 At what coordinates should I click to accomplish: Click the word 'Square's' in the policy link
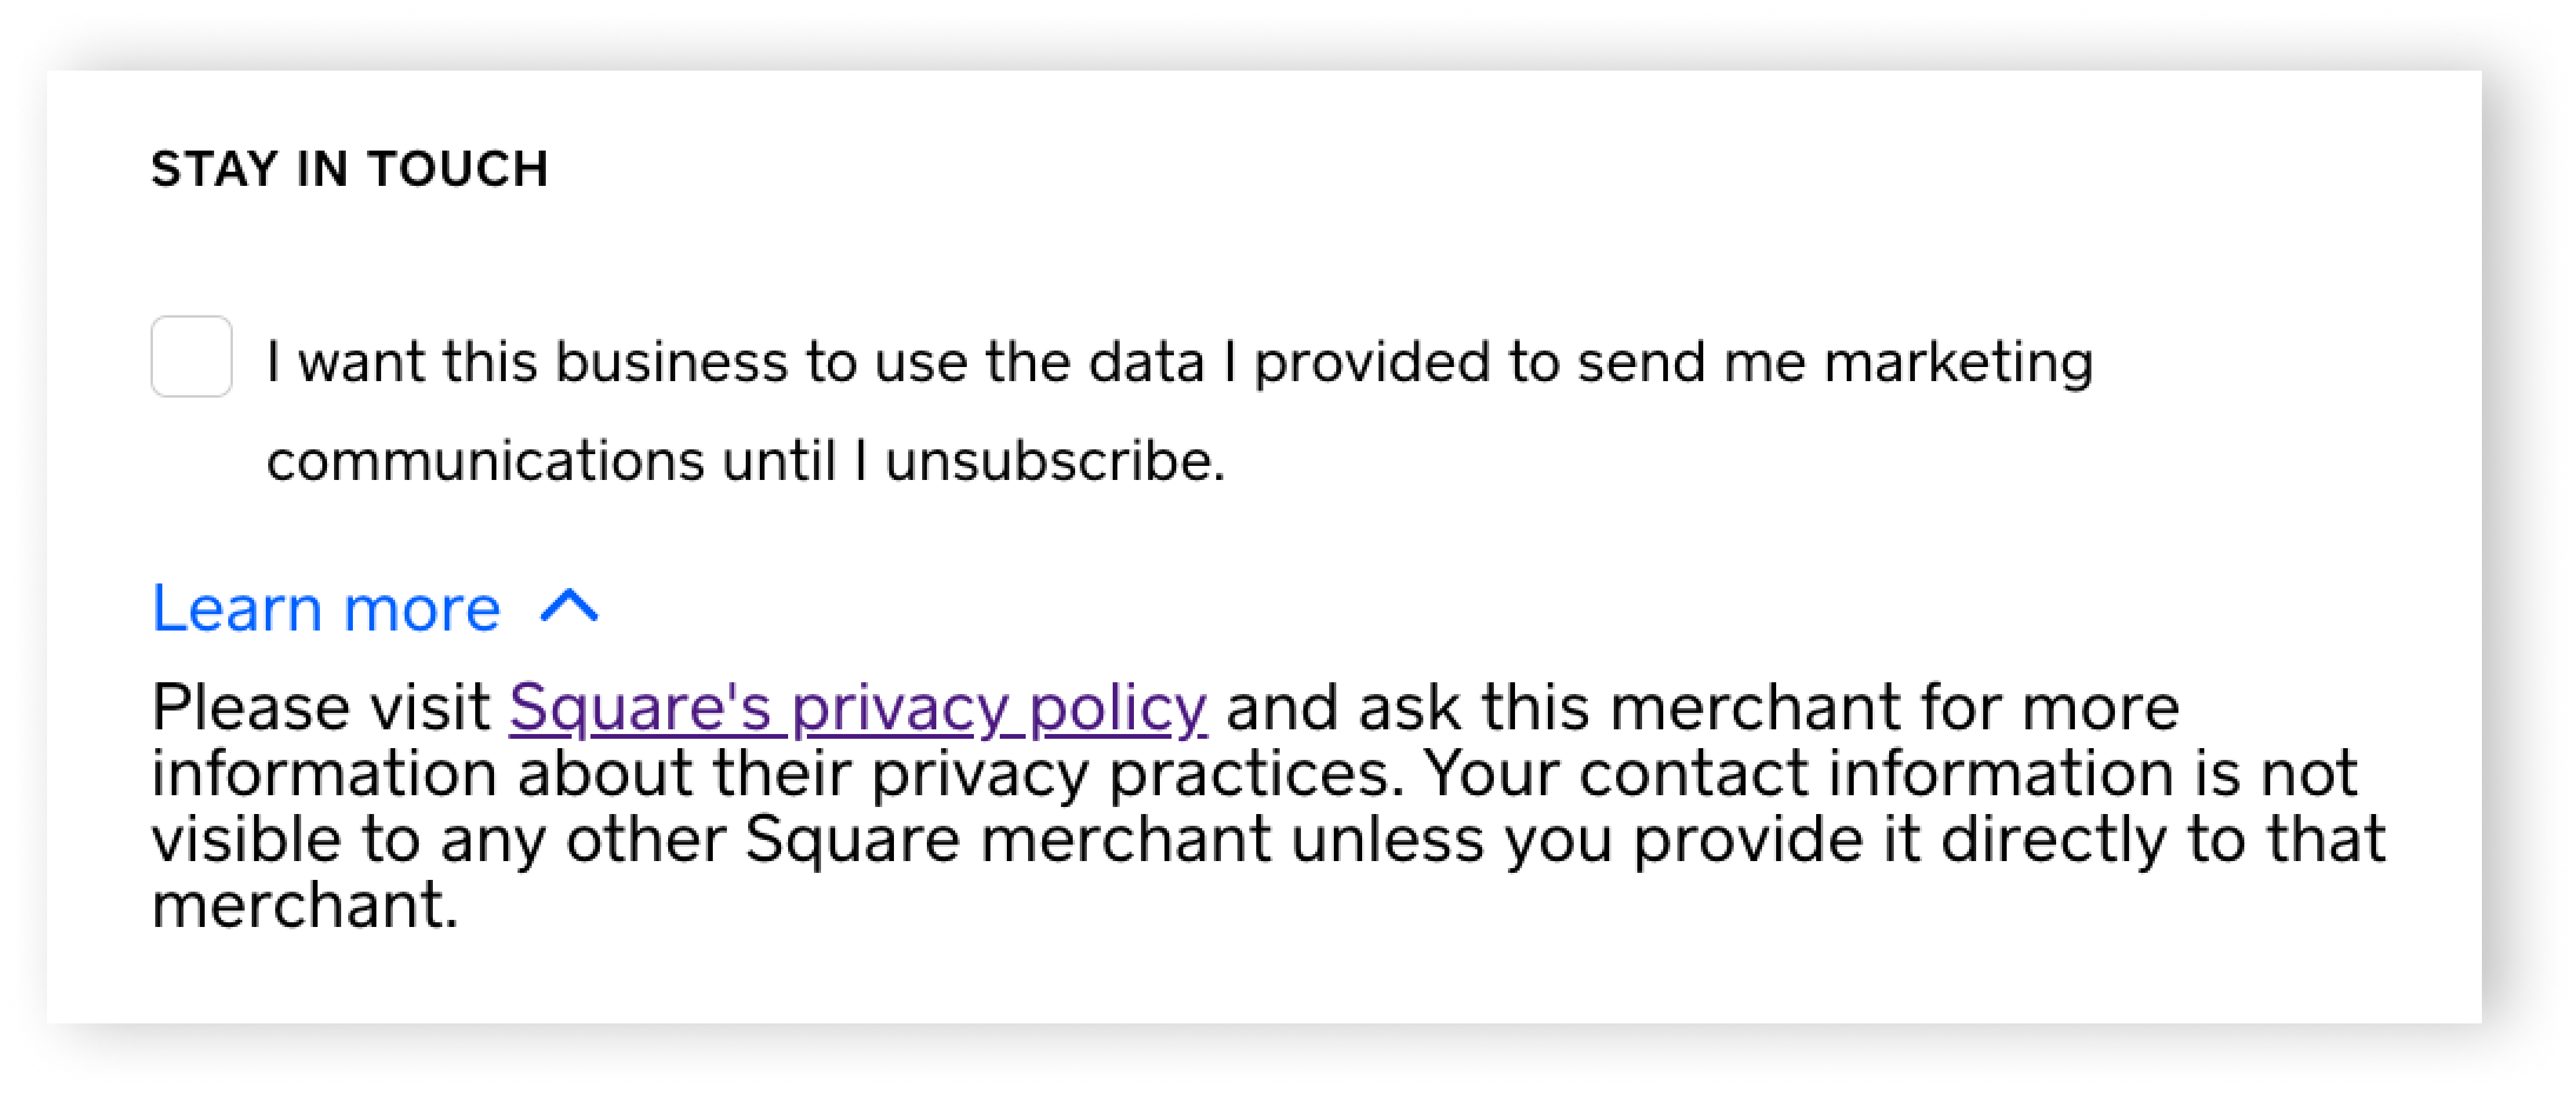tap(640, 708)
